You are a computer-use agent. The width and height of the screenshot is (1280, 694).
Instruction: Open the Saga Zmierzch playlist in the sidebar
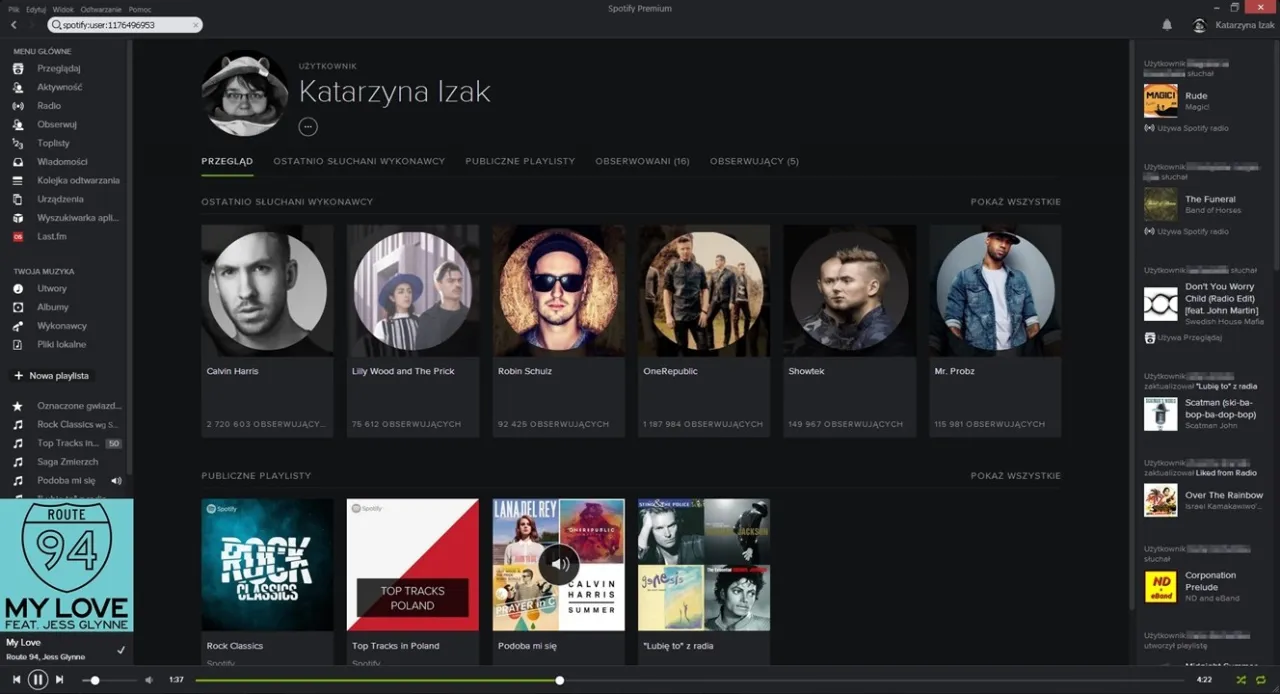67,462
